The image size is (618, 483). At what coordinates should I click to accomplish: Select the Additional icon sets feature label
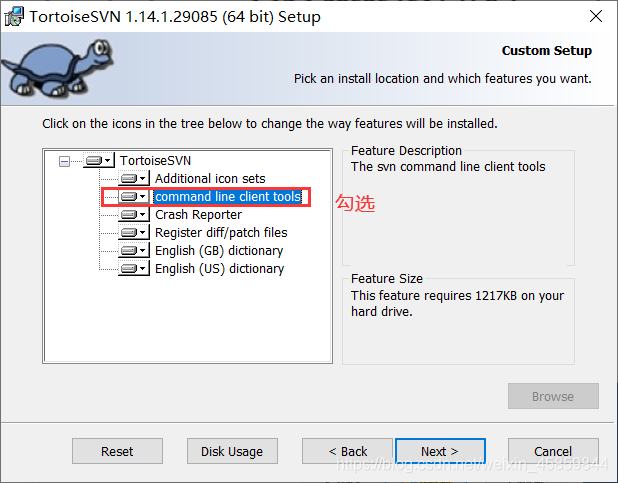click(x=210, y=179)
